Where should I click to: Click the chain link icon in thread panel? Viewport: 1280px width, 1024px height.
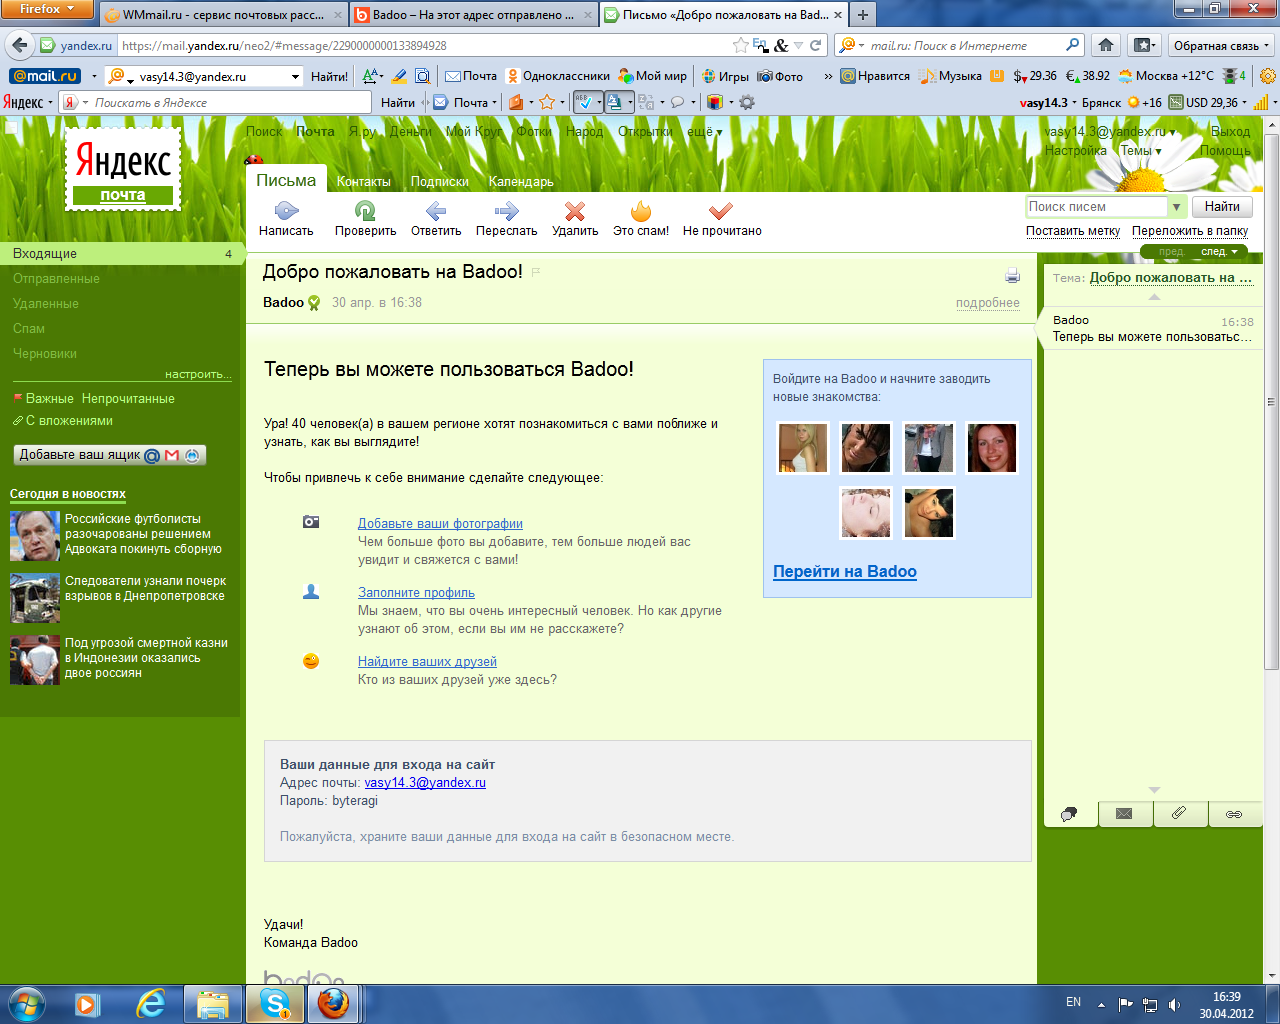[1234, 814]
